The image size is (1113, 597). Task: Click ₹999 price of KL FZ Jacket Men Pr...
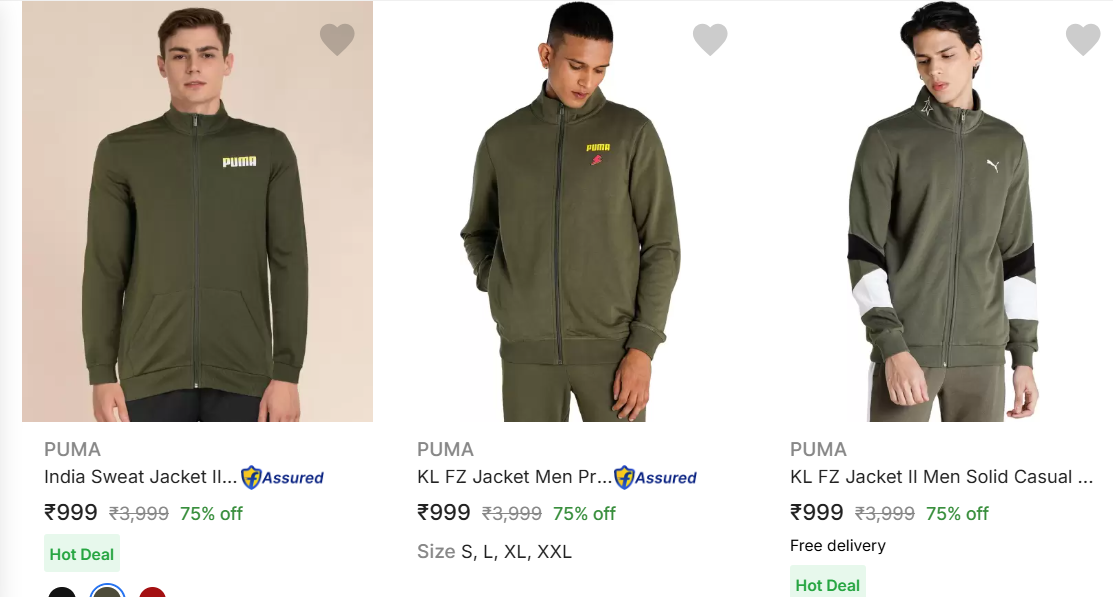pos(443,513)
